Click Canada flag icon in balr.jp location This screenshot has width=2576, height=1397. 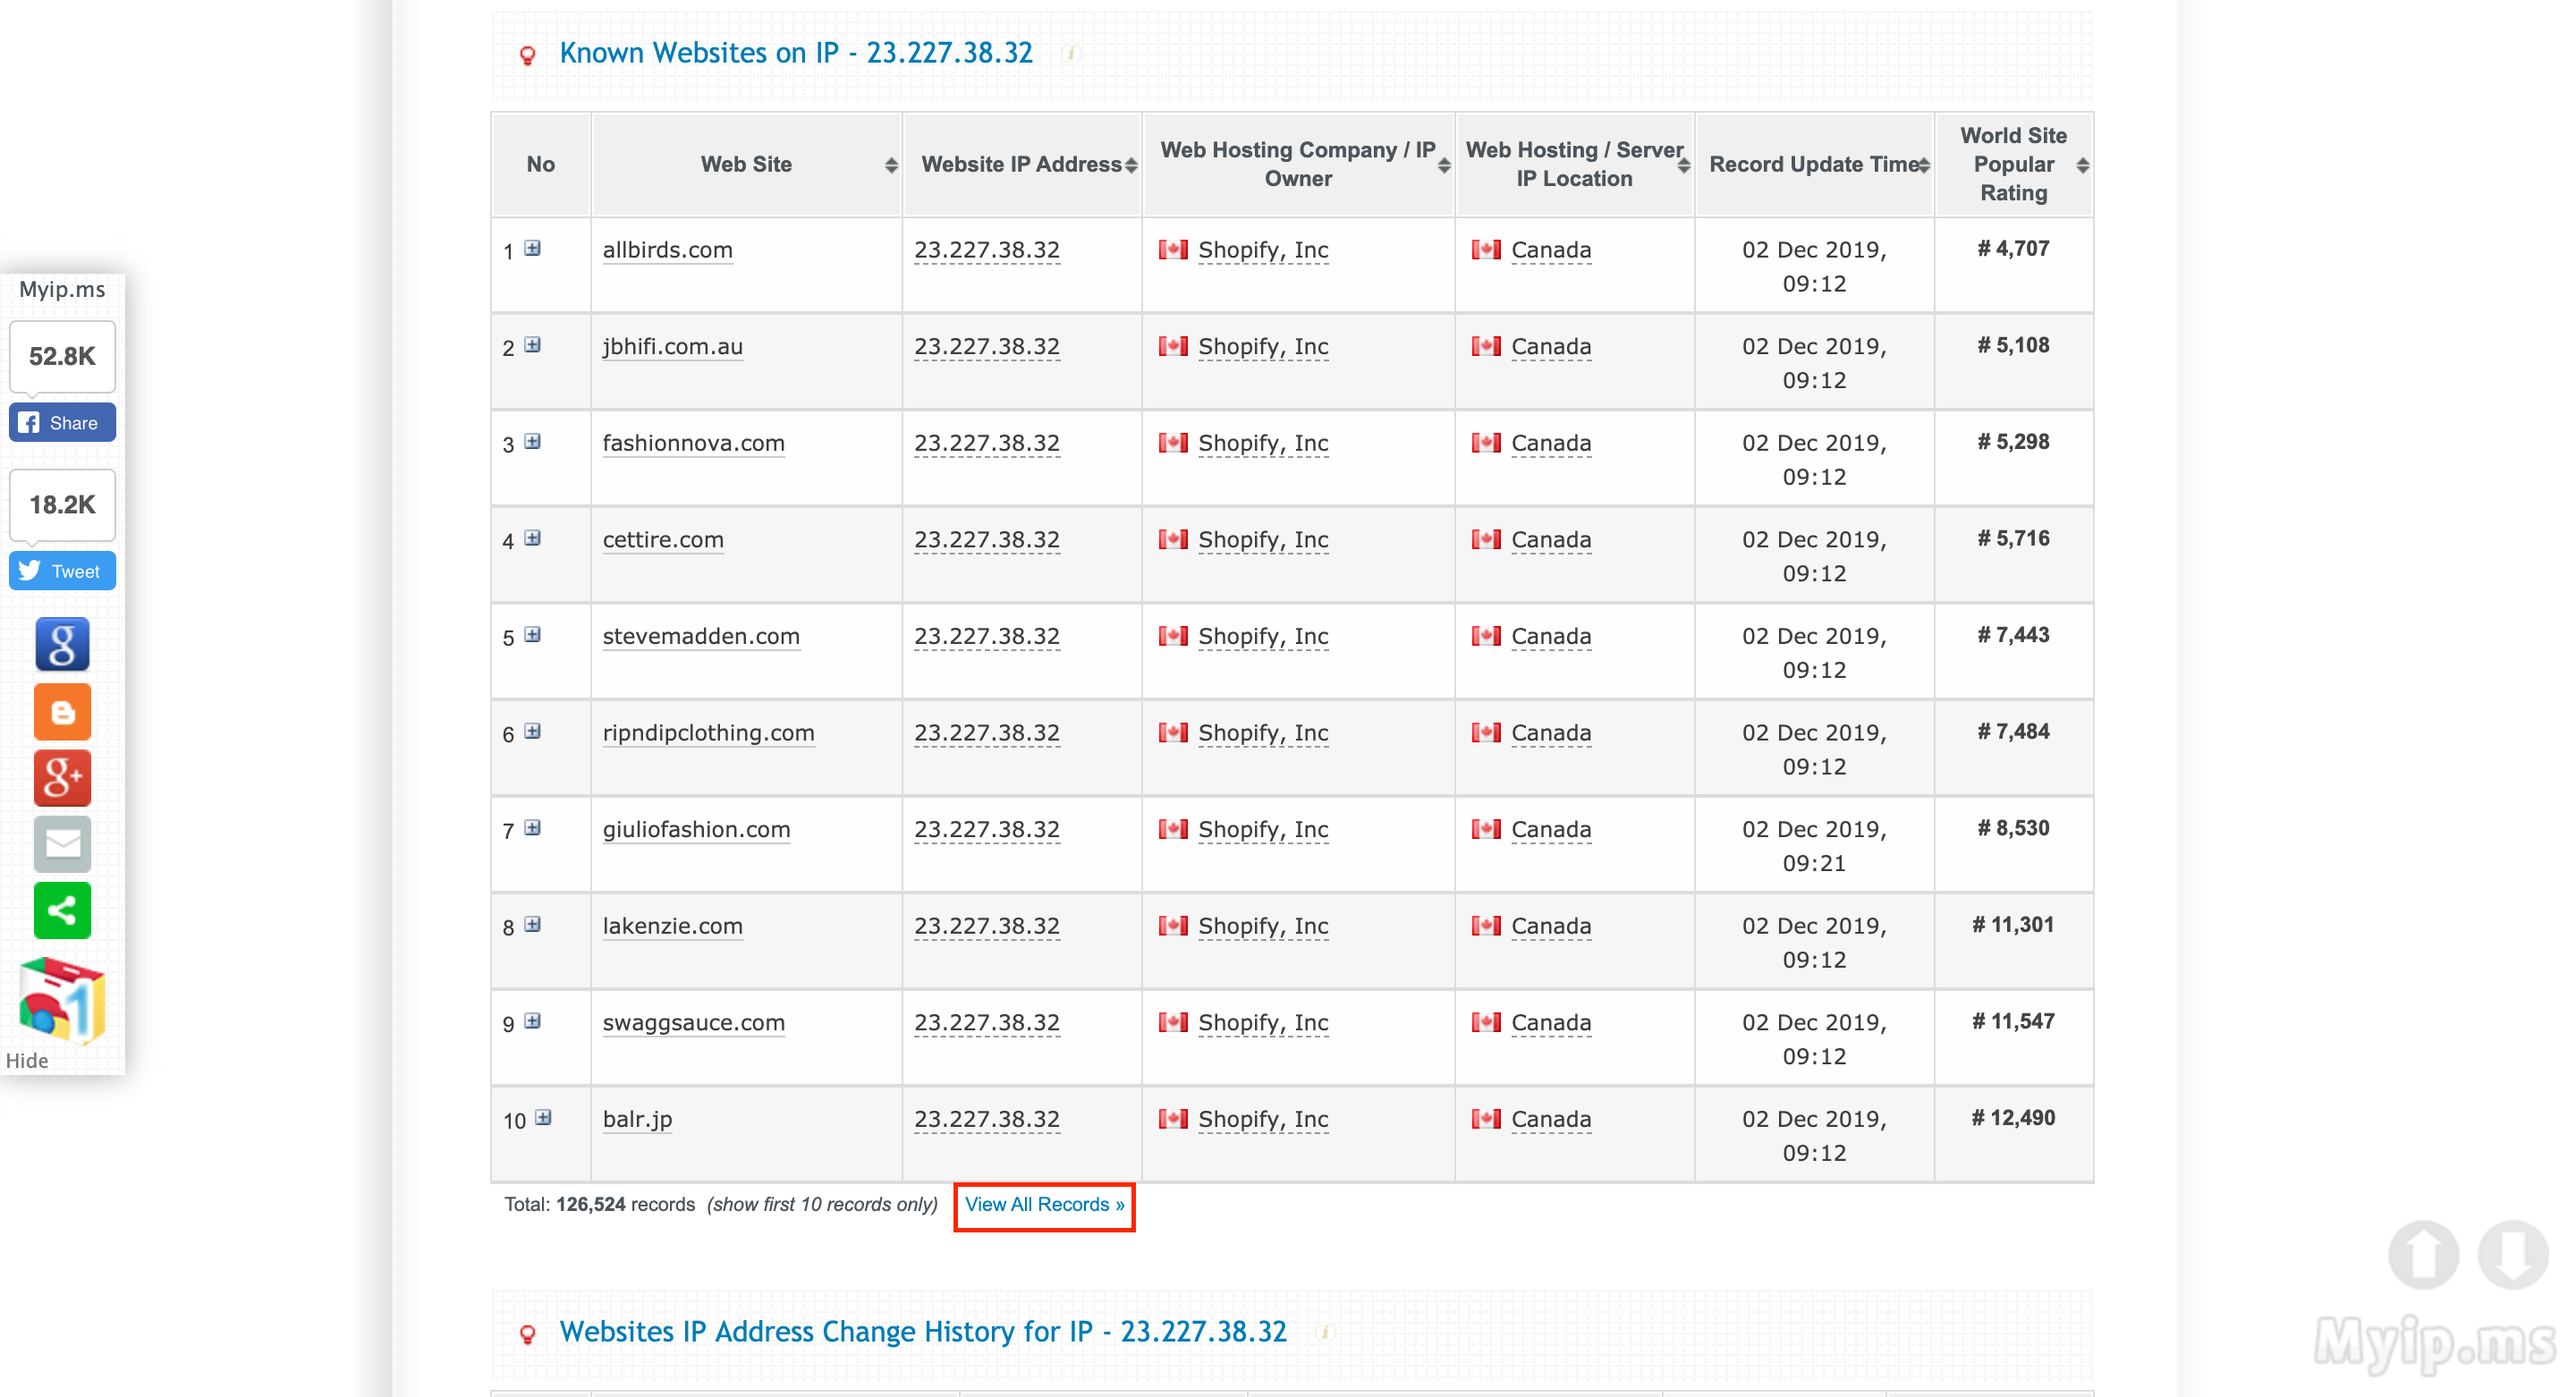click(1486, 1119)
